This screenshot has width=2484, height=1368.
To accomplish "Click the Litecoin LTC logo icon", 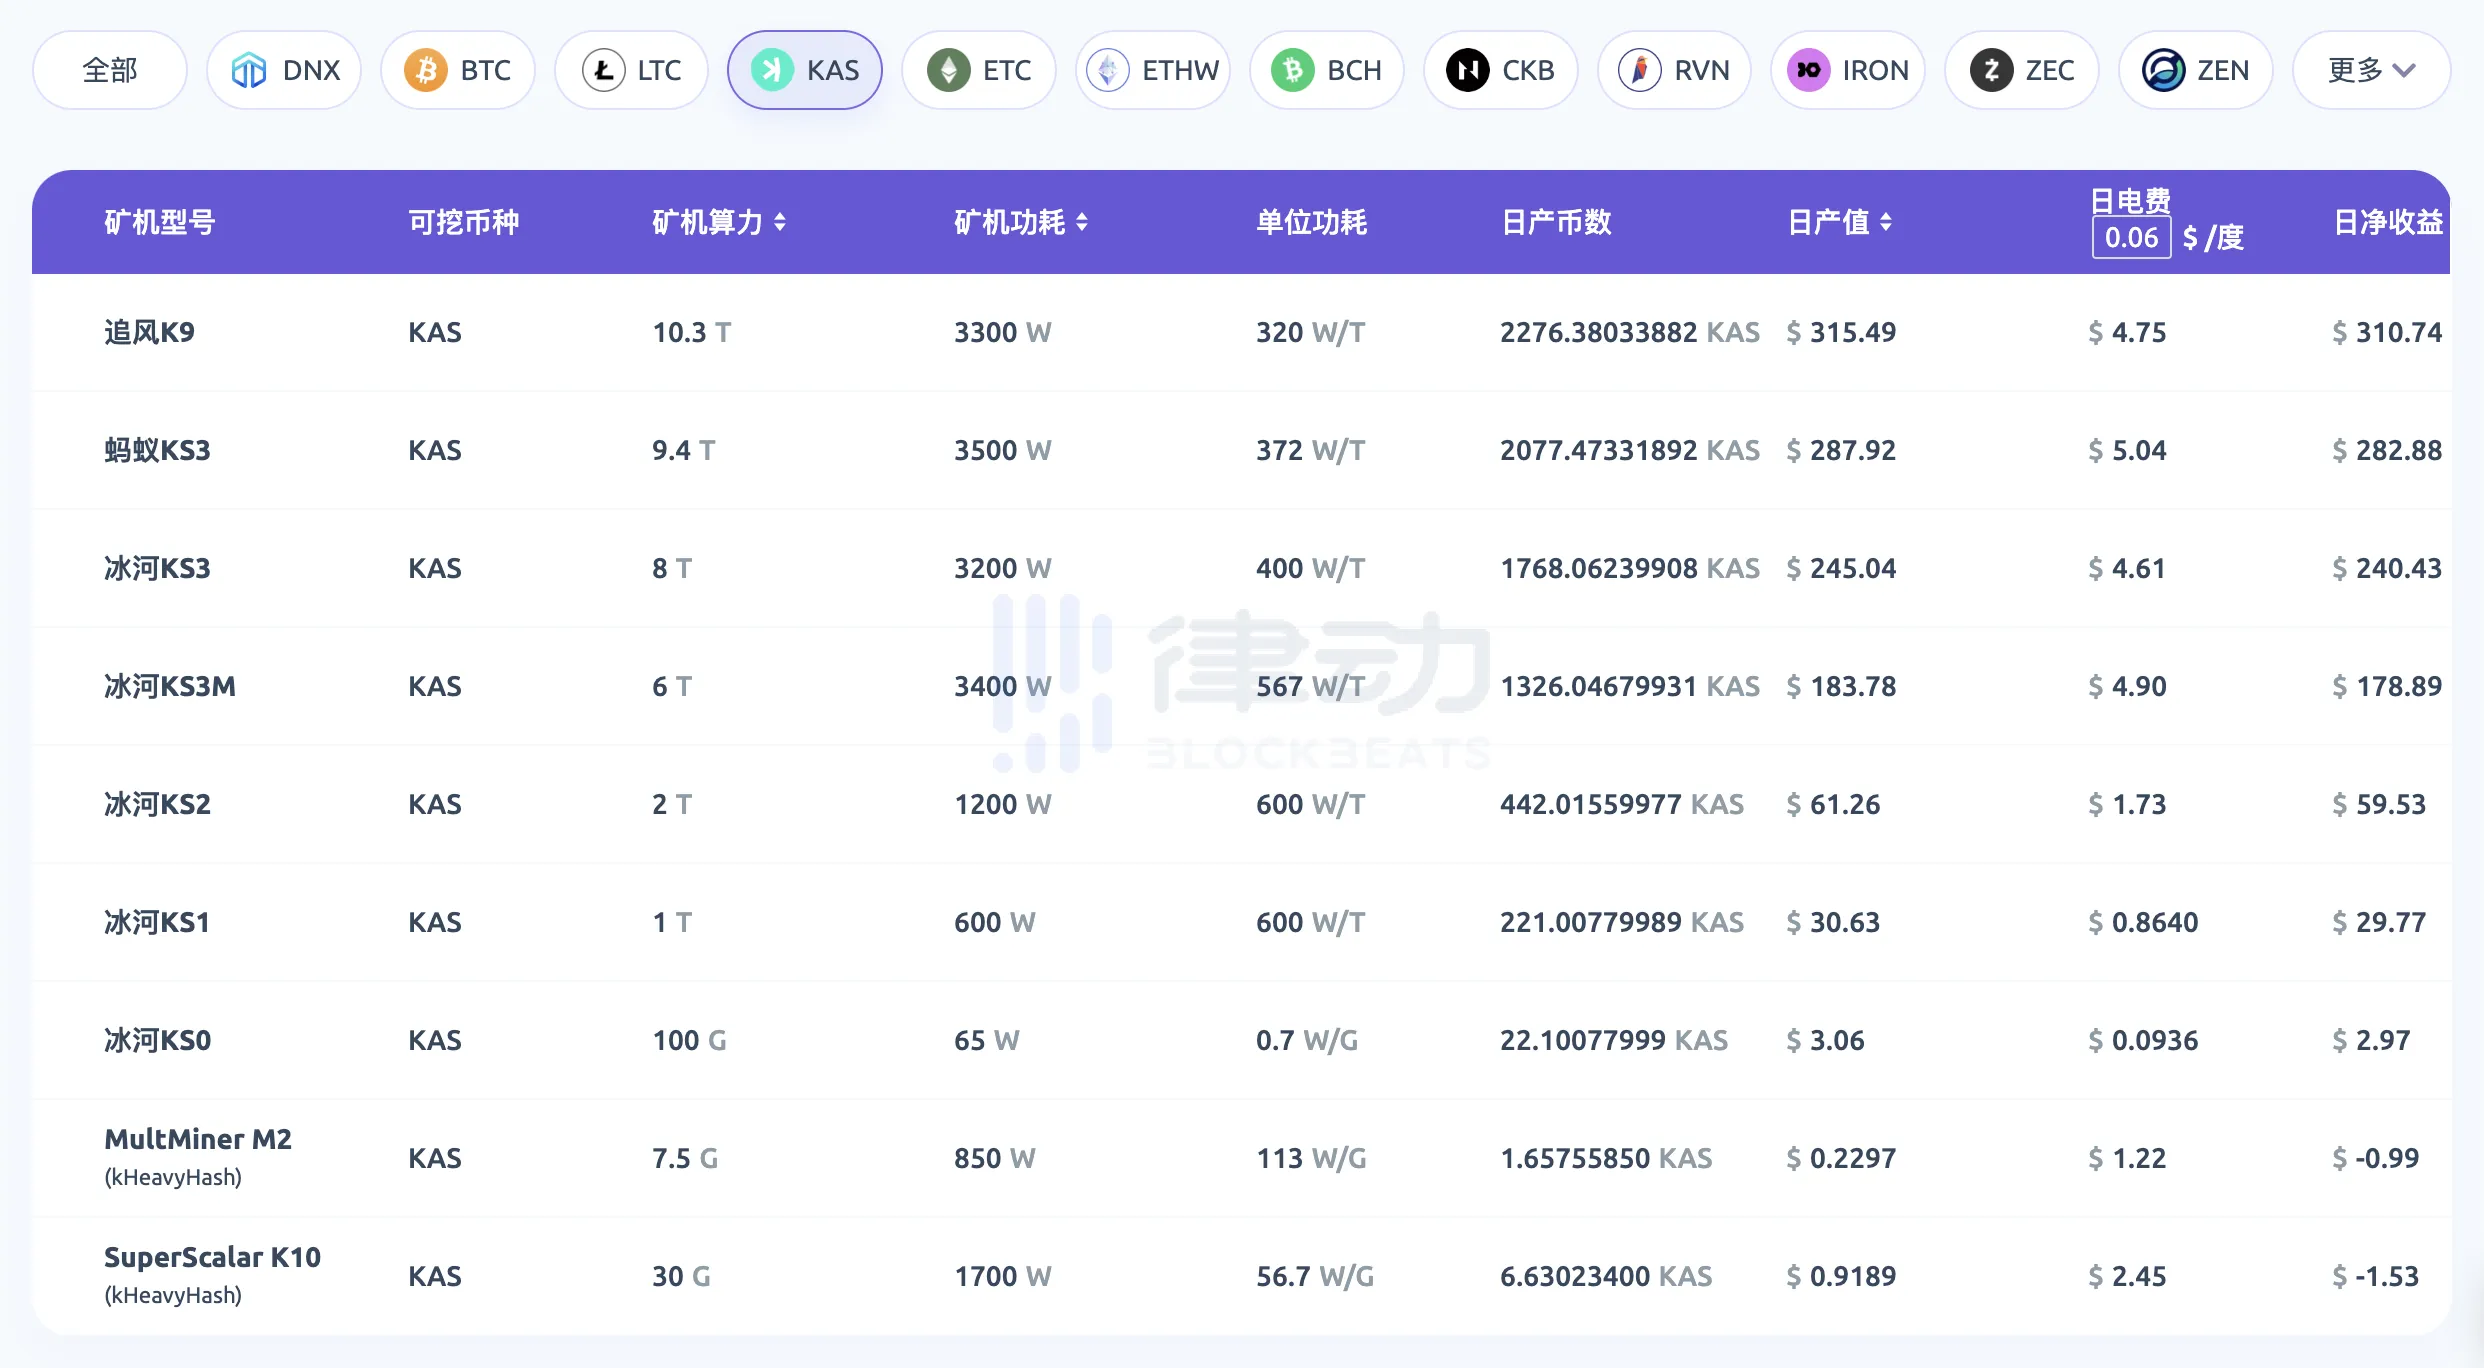I will click(x=603, y=70).
